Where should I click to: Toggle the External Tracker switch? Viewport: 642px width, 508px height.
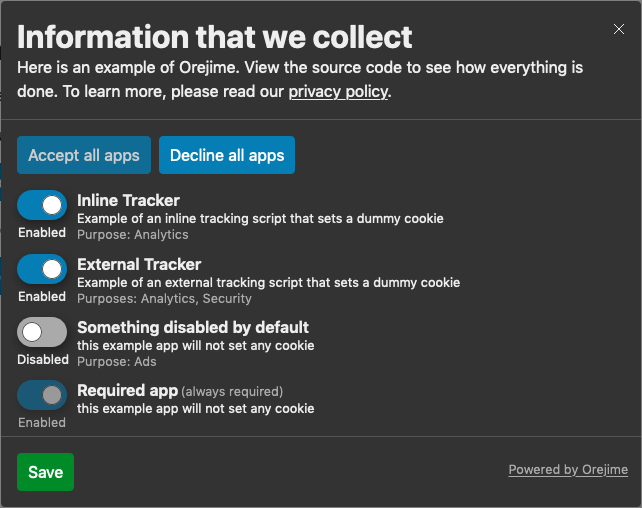(42, 269)
